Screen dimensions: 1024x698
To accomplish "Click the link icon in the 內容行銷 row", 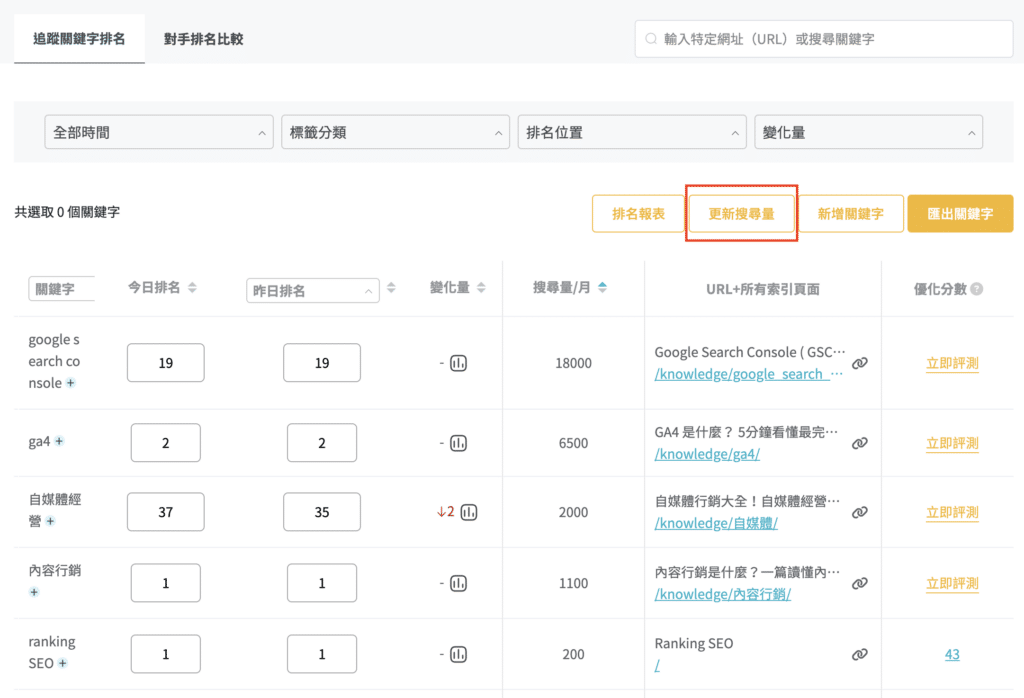I will (x=859, y=583).
